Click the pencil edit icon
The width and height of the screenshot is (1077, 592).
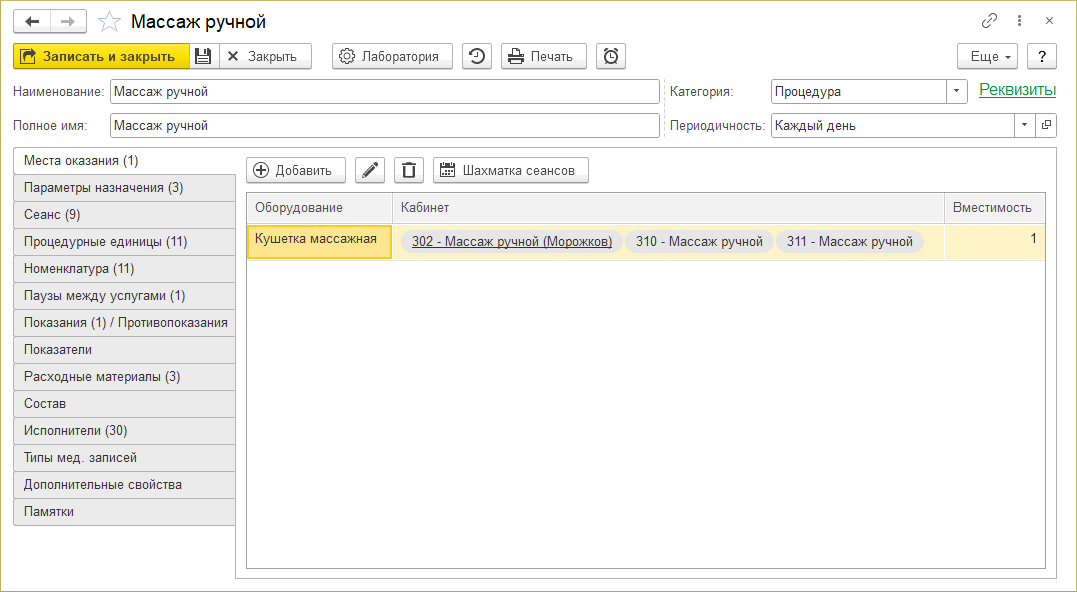[x=370, y=170]
